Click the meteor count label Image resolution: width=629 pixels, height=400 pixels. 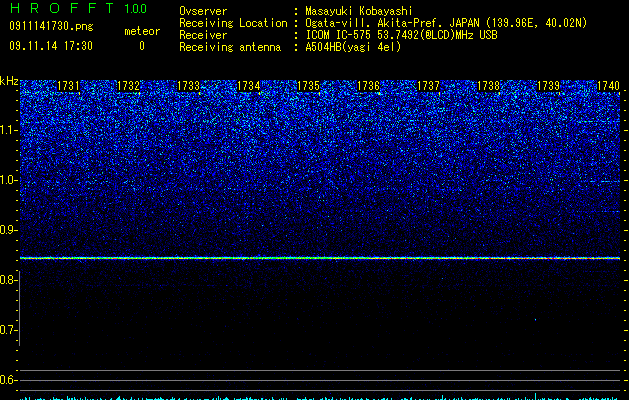[x=142, y=31]
